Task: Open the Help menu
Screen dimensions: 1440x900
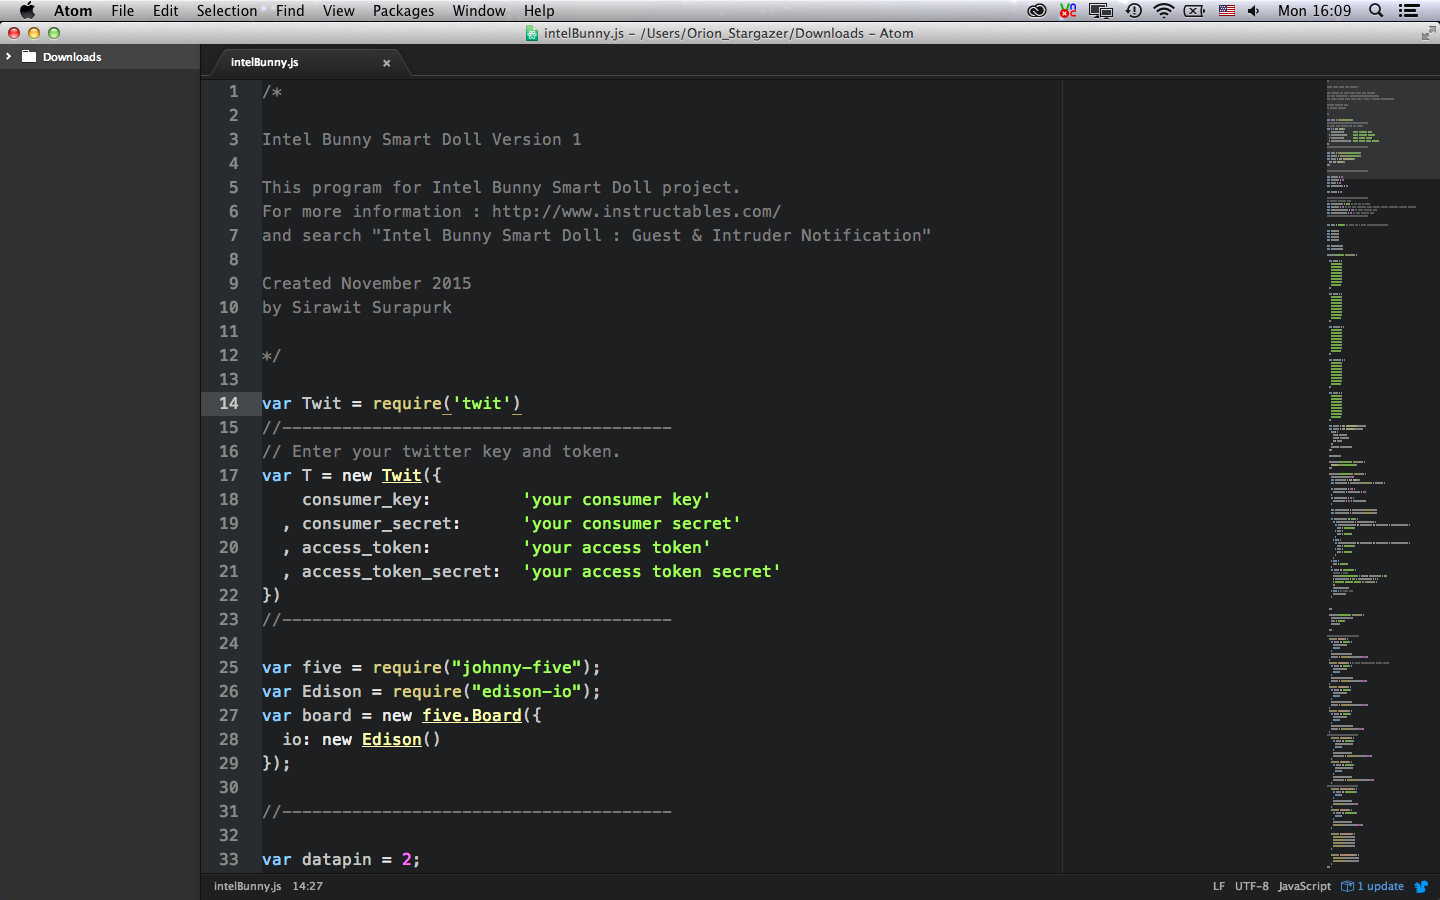Action: coord(539,11)
